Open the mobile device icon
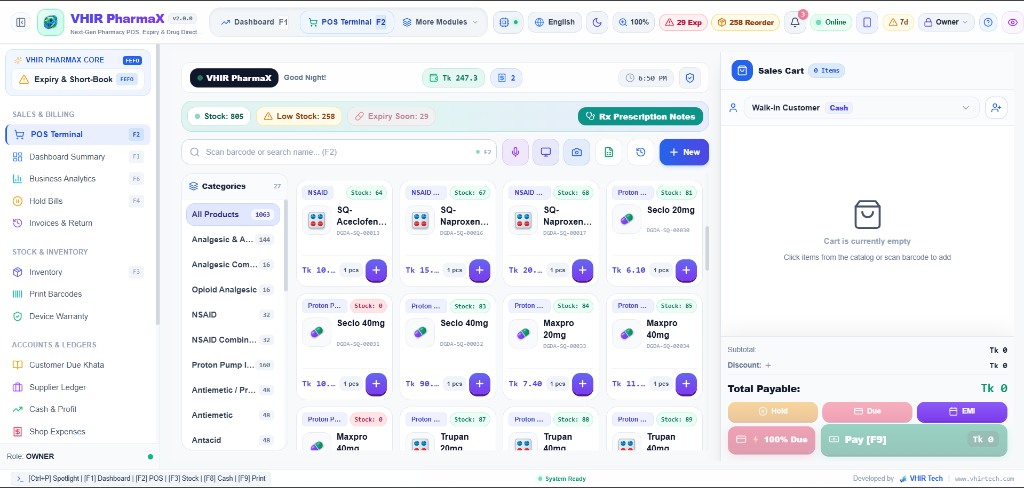The width and height of the screenshot is (1024, 488). click(x=867, y=22)
